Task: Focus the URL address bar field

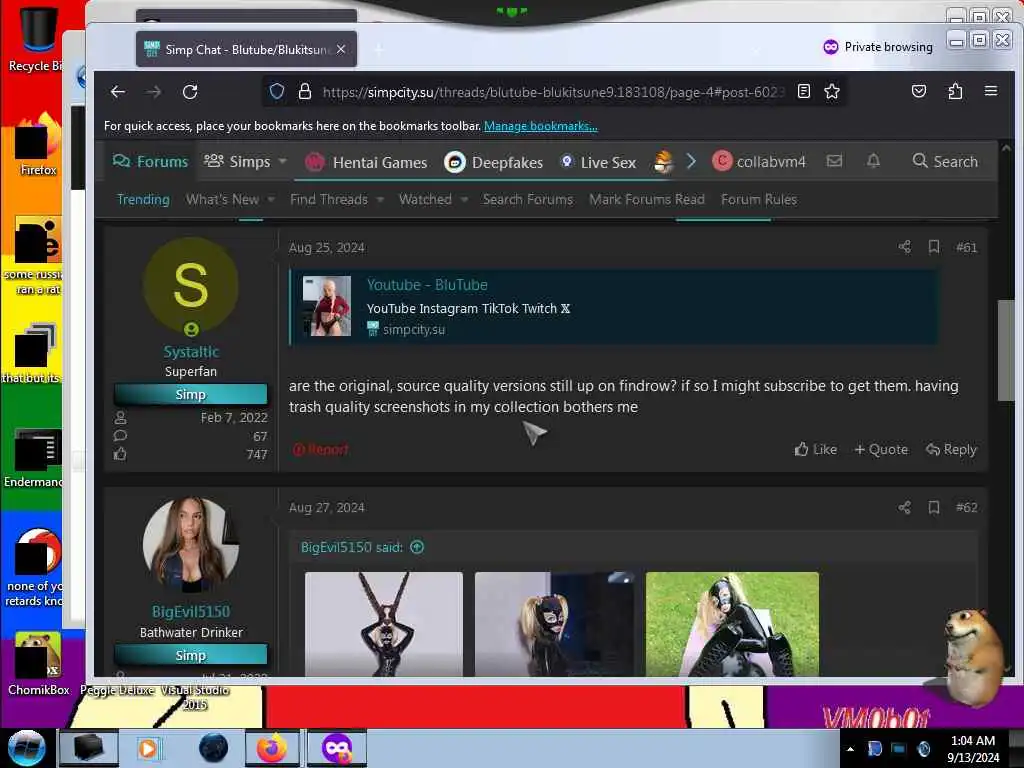Action: [552, 92]
